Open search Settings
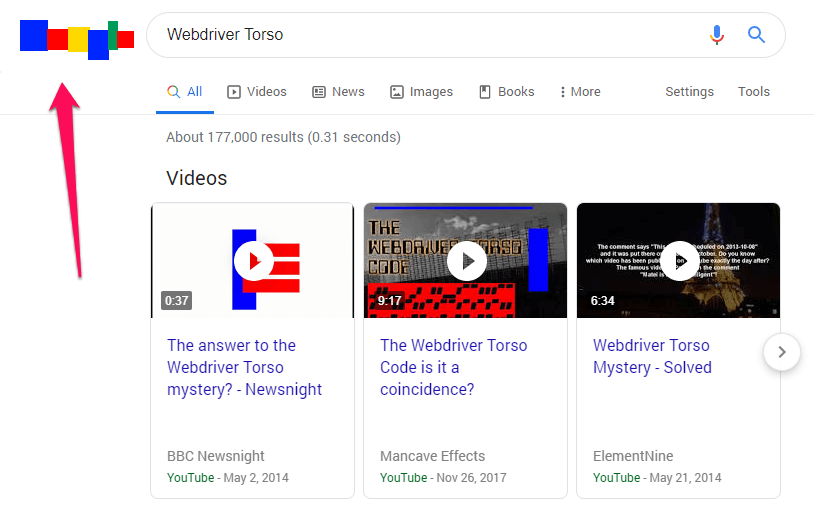 tap(689, 92)
